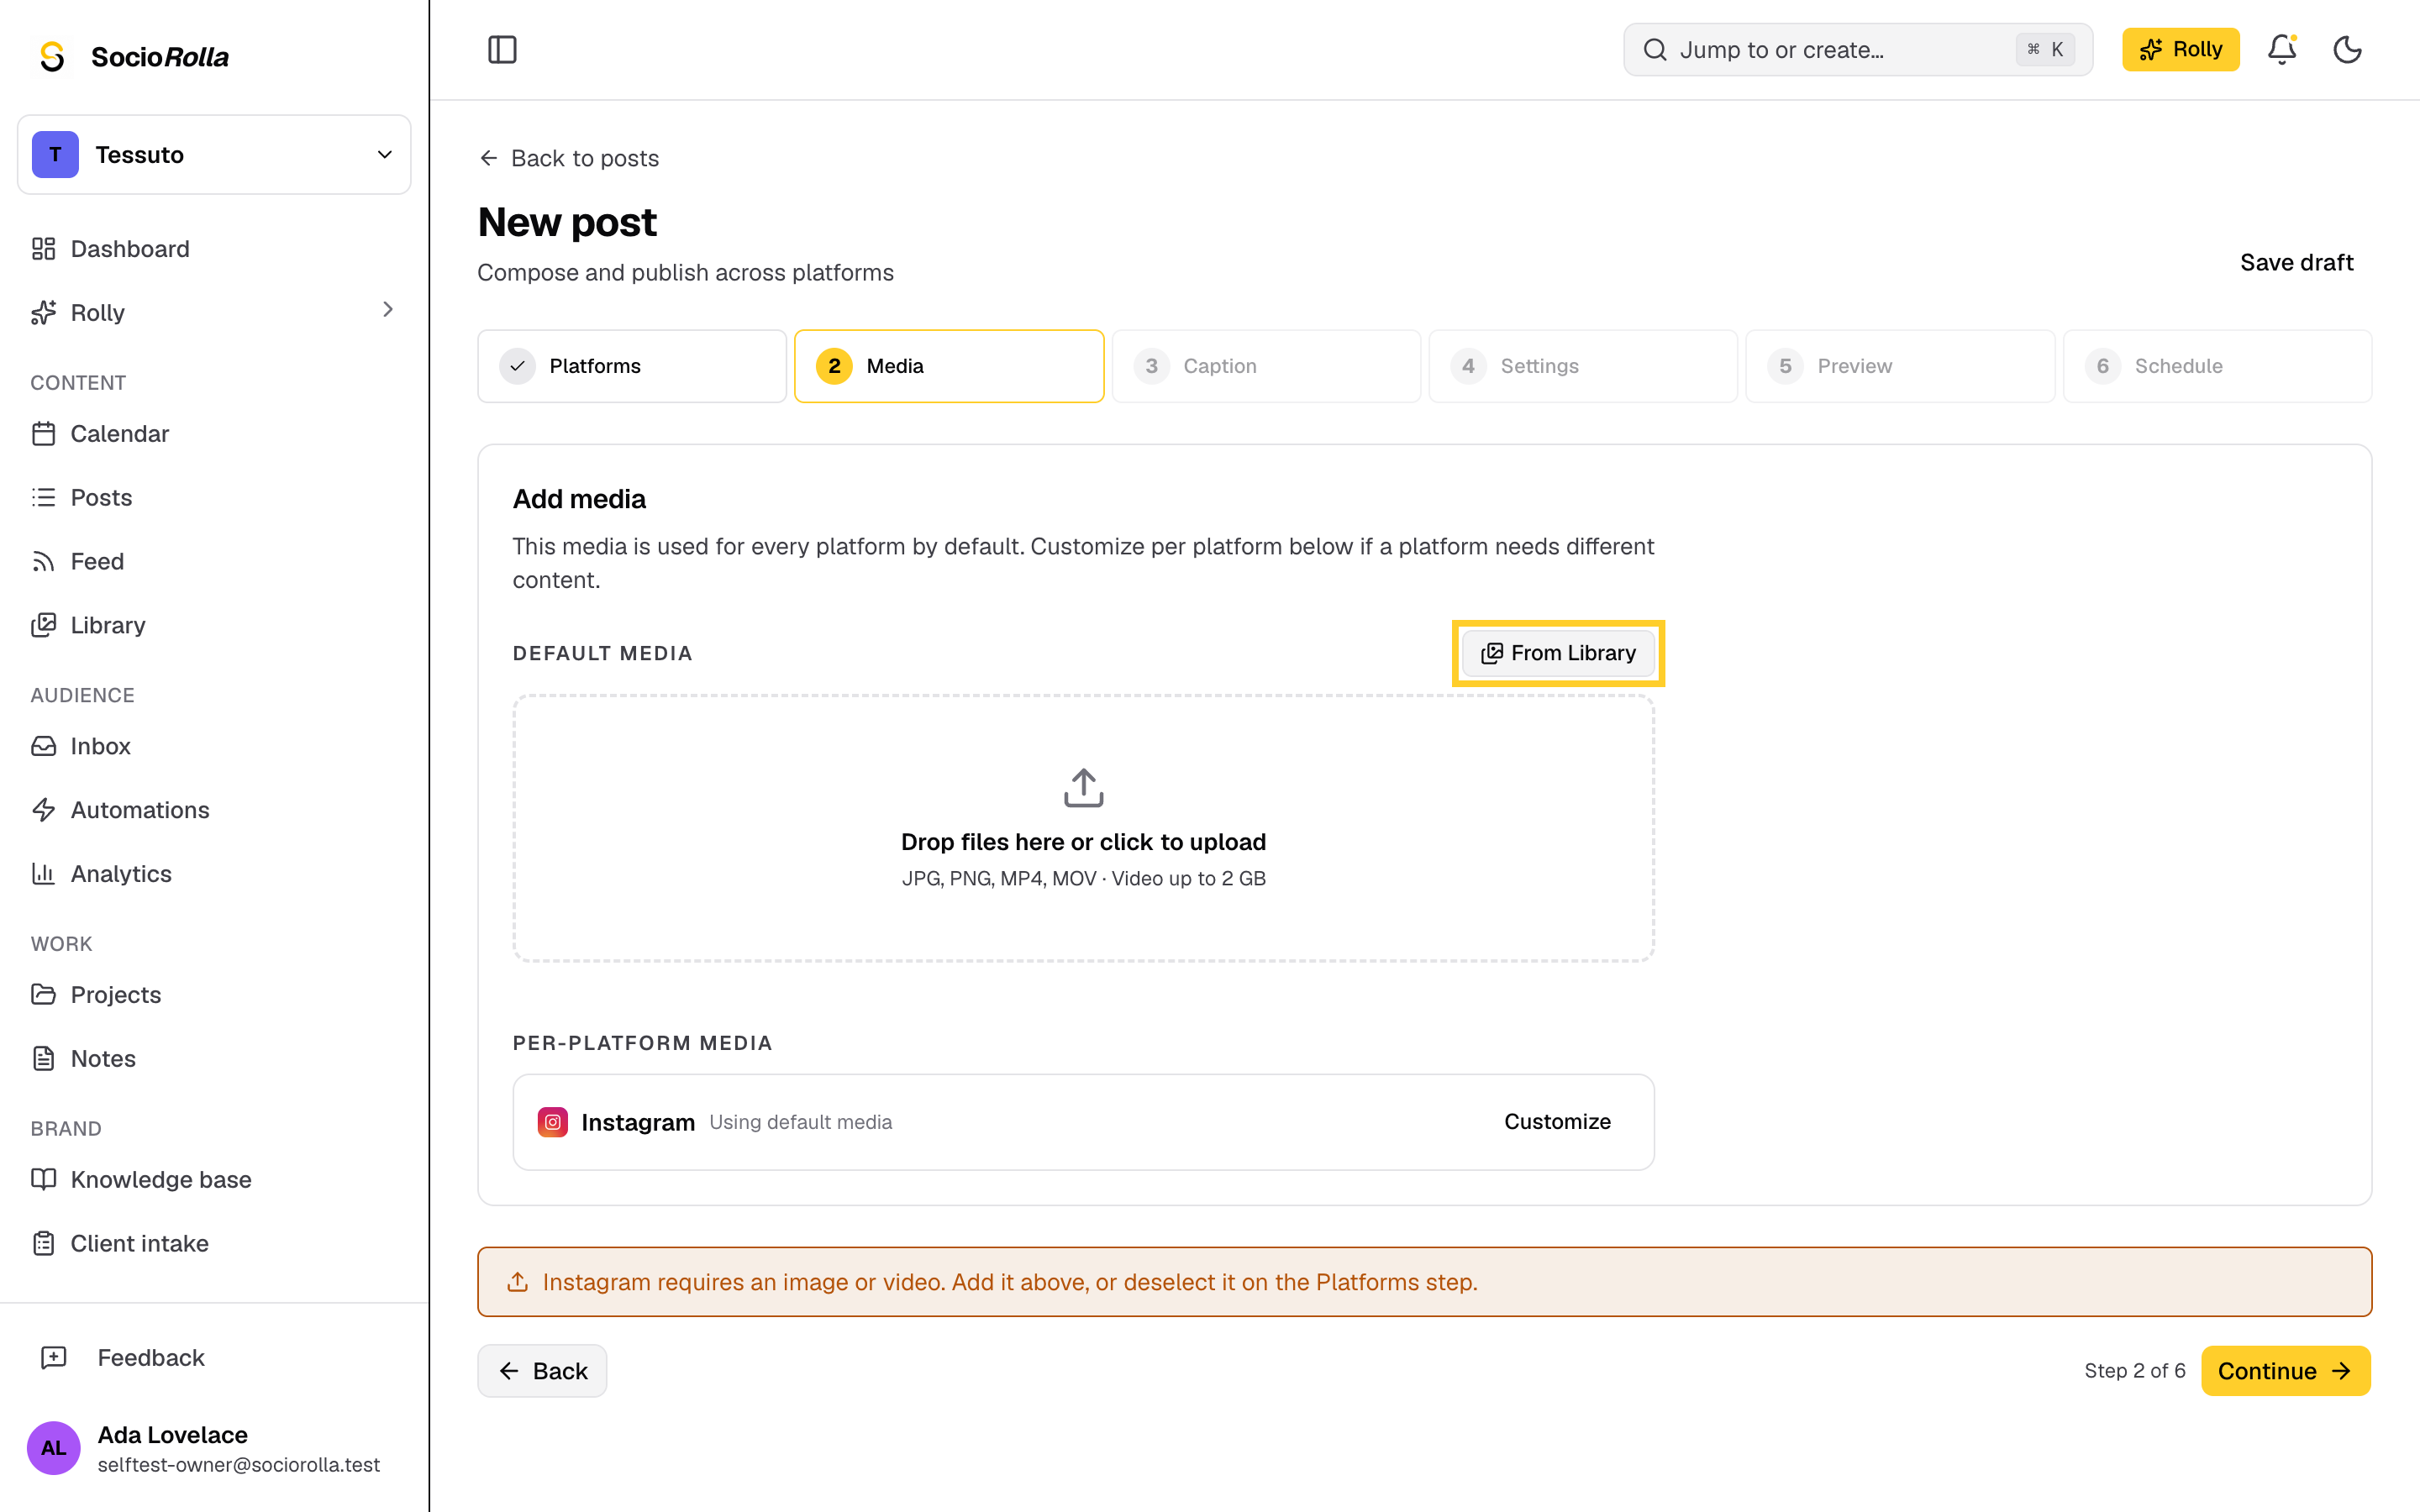Select the Media step tab
Image resolution: width=2420 pixels, height=1512 pixels.
948,366
